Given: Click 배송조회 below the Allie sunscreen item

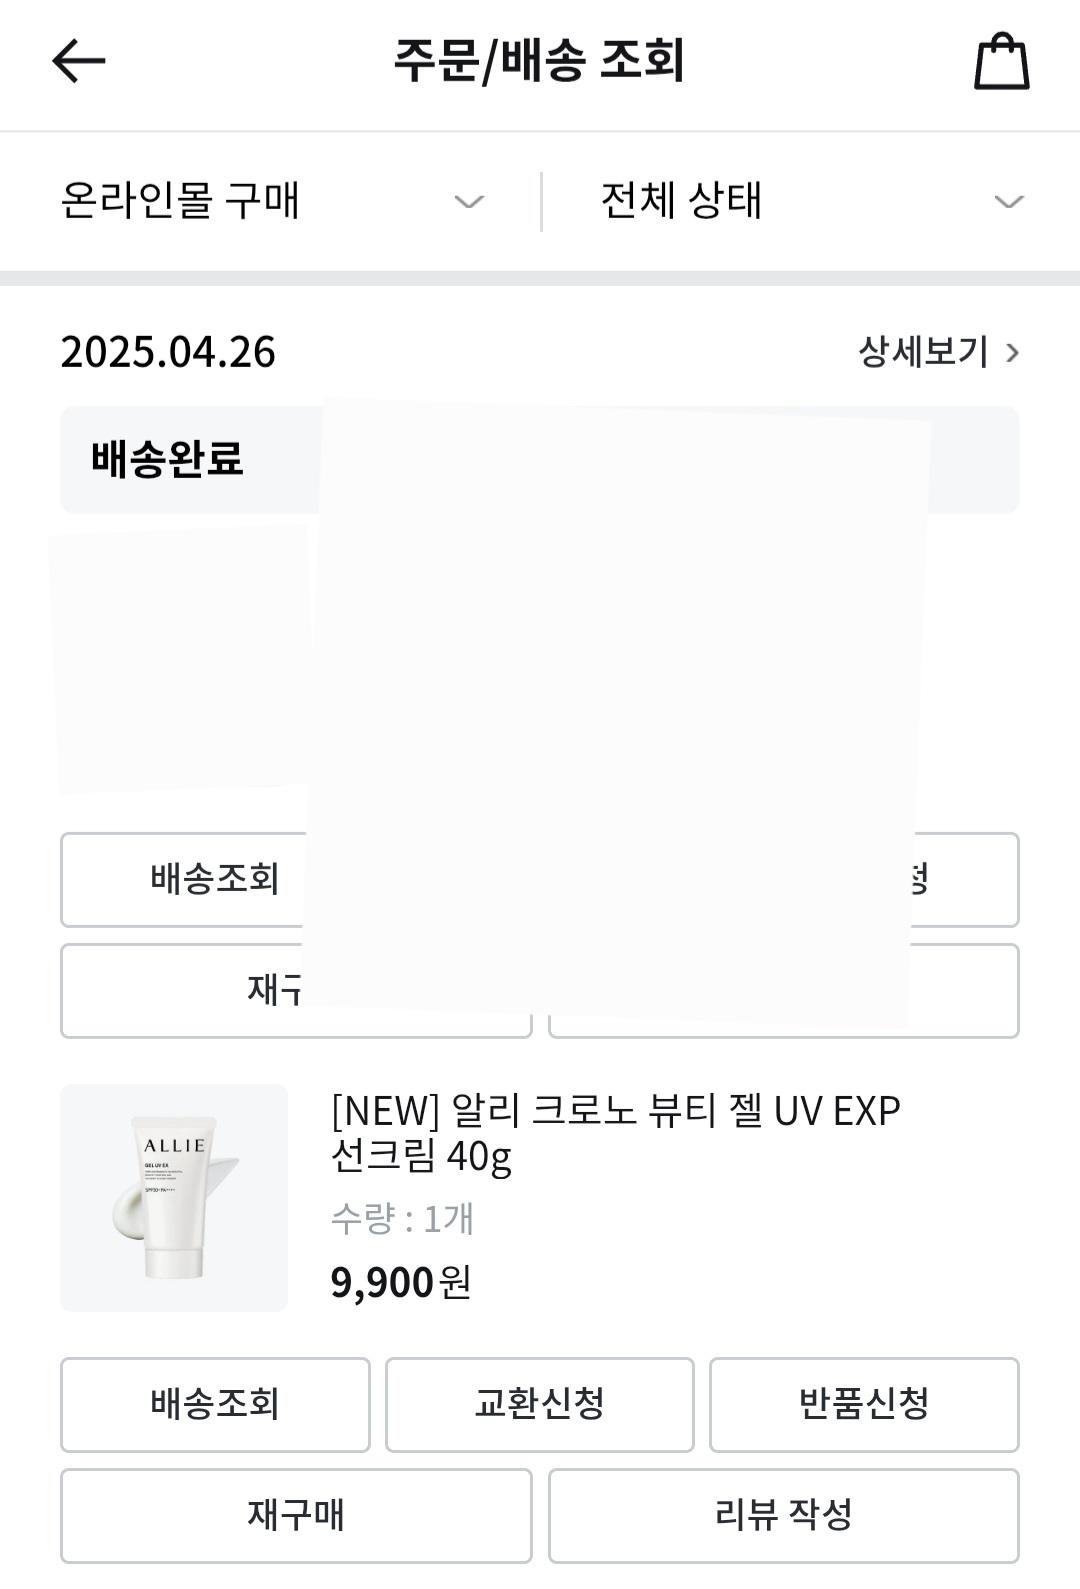Looking at the screenshot, I should point(215,1405).
